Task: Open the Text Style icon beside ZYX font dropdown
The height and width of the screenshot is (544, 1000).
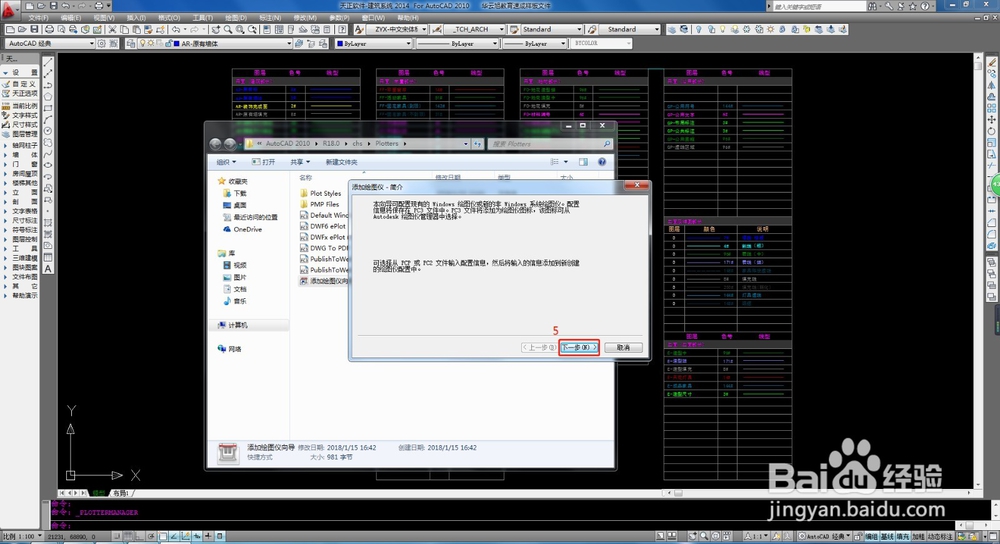Action: (x=360, y=29)
